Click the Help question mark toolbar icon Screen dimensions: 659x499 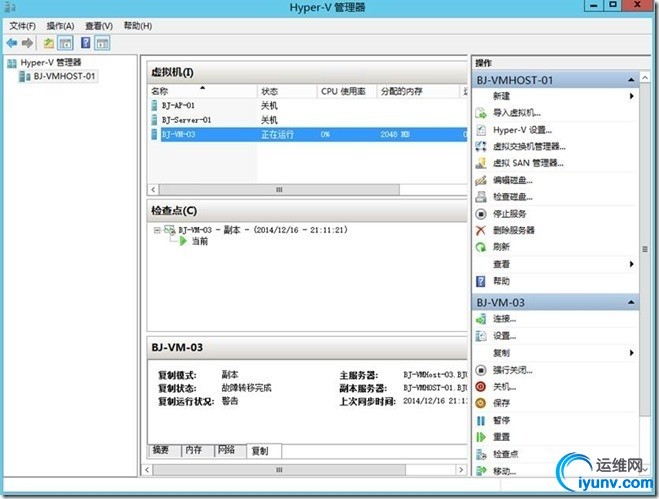click(x=85, y=42)
